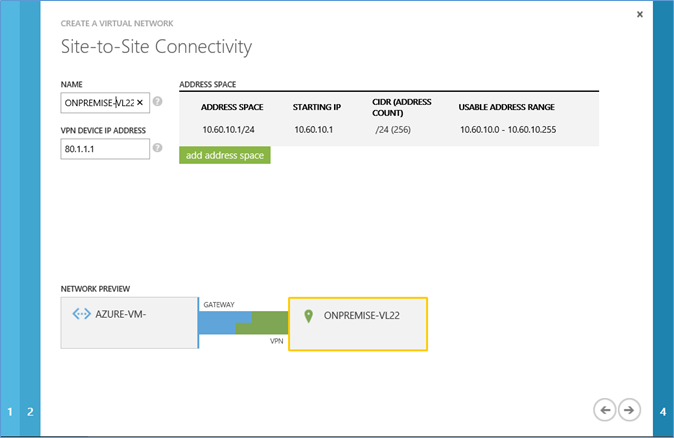This screenshot has width=674, height=438.
Task: Click the NETWORK PREVIEW label
Action: 95,289
